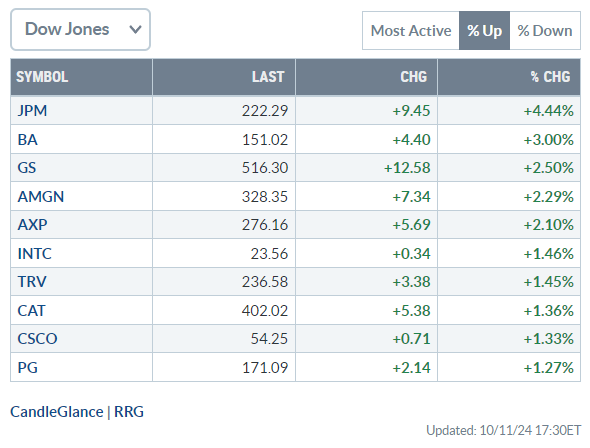Open the JPM symbol link
Screen dimensions: 590x448
pos(32,111)
